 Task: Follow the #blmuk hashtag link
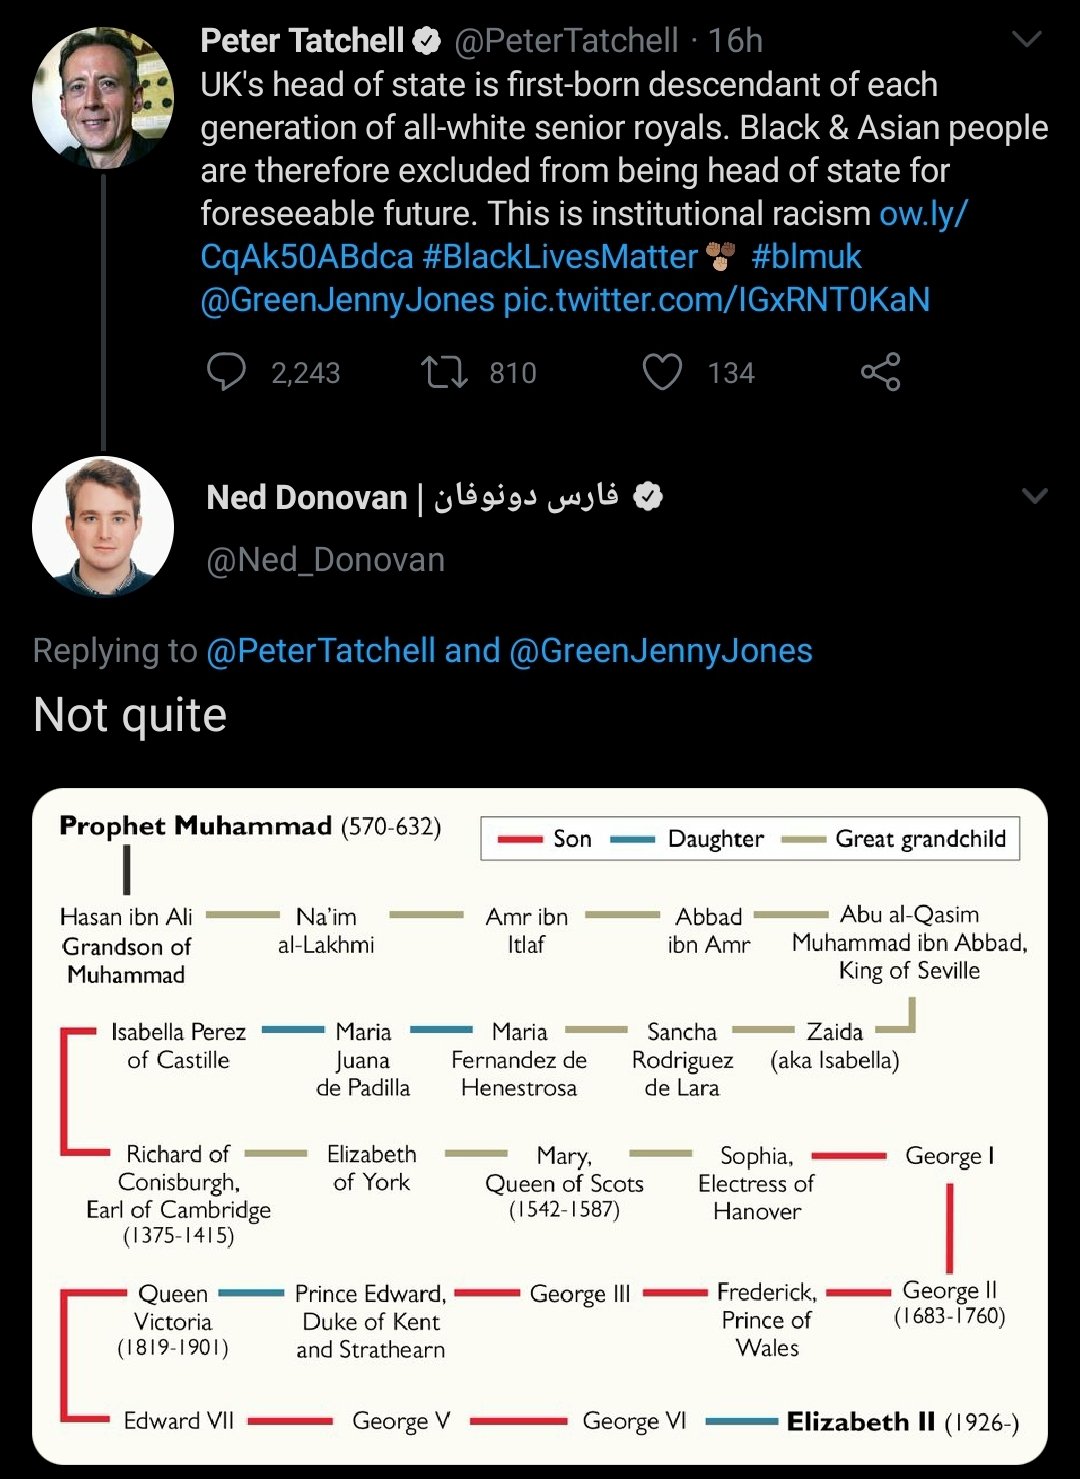click(806, 257)
